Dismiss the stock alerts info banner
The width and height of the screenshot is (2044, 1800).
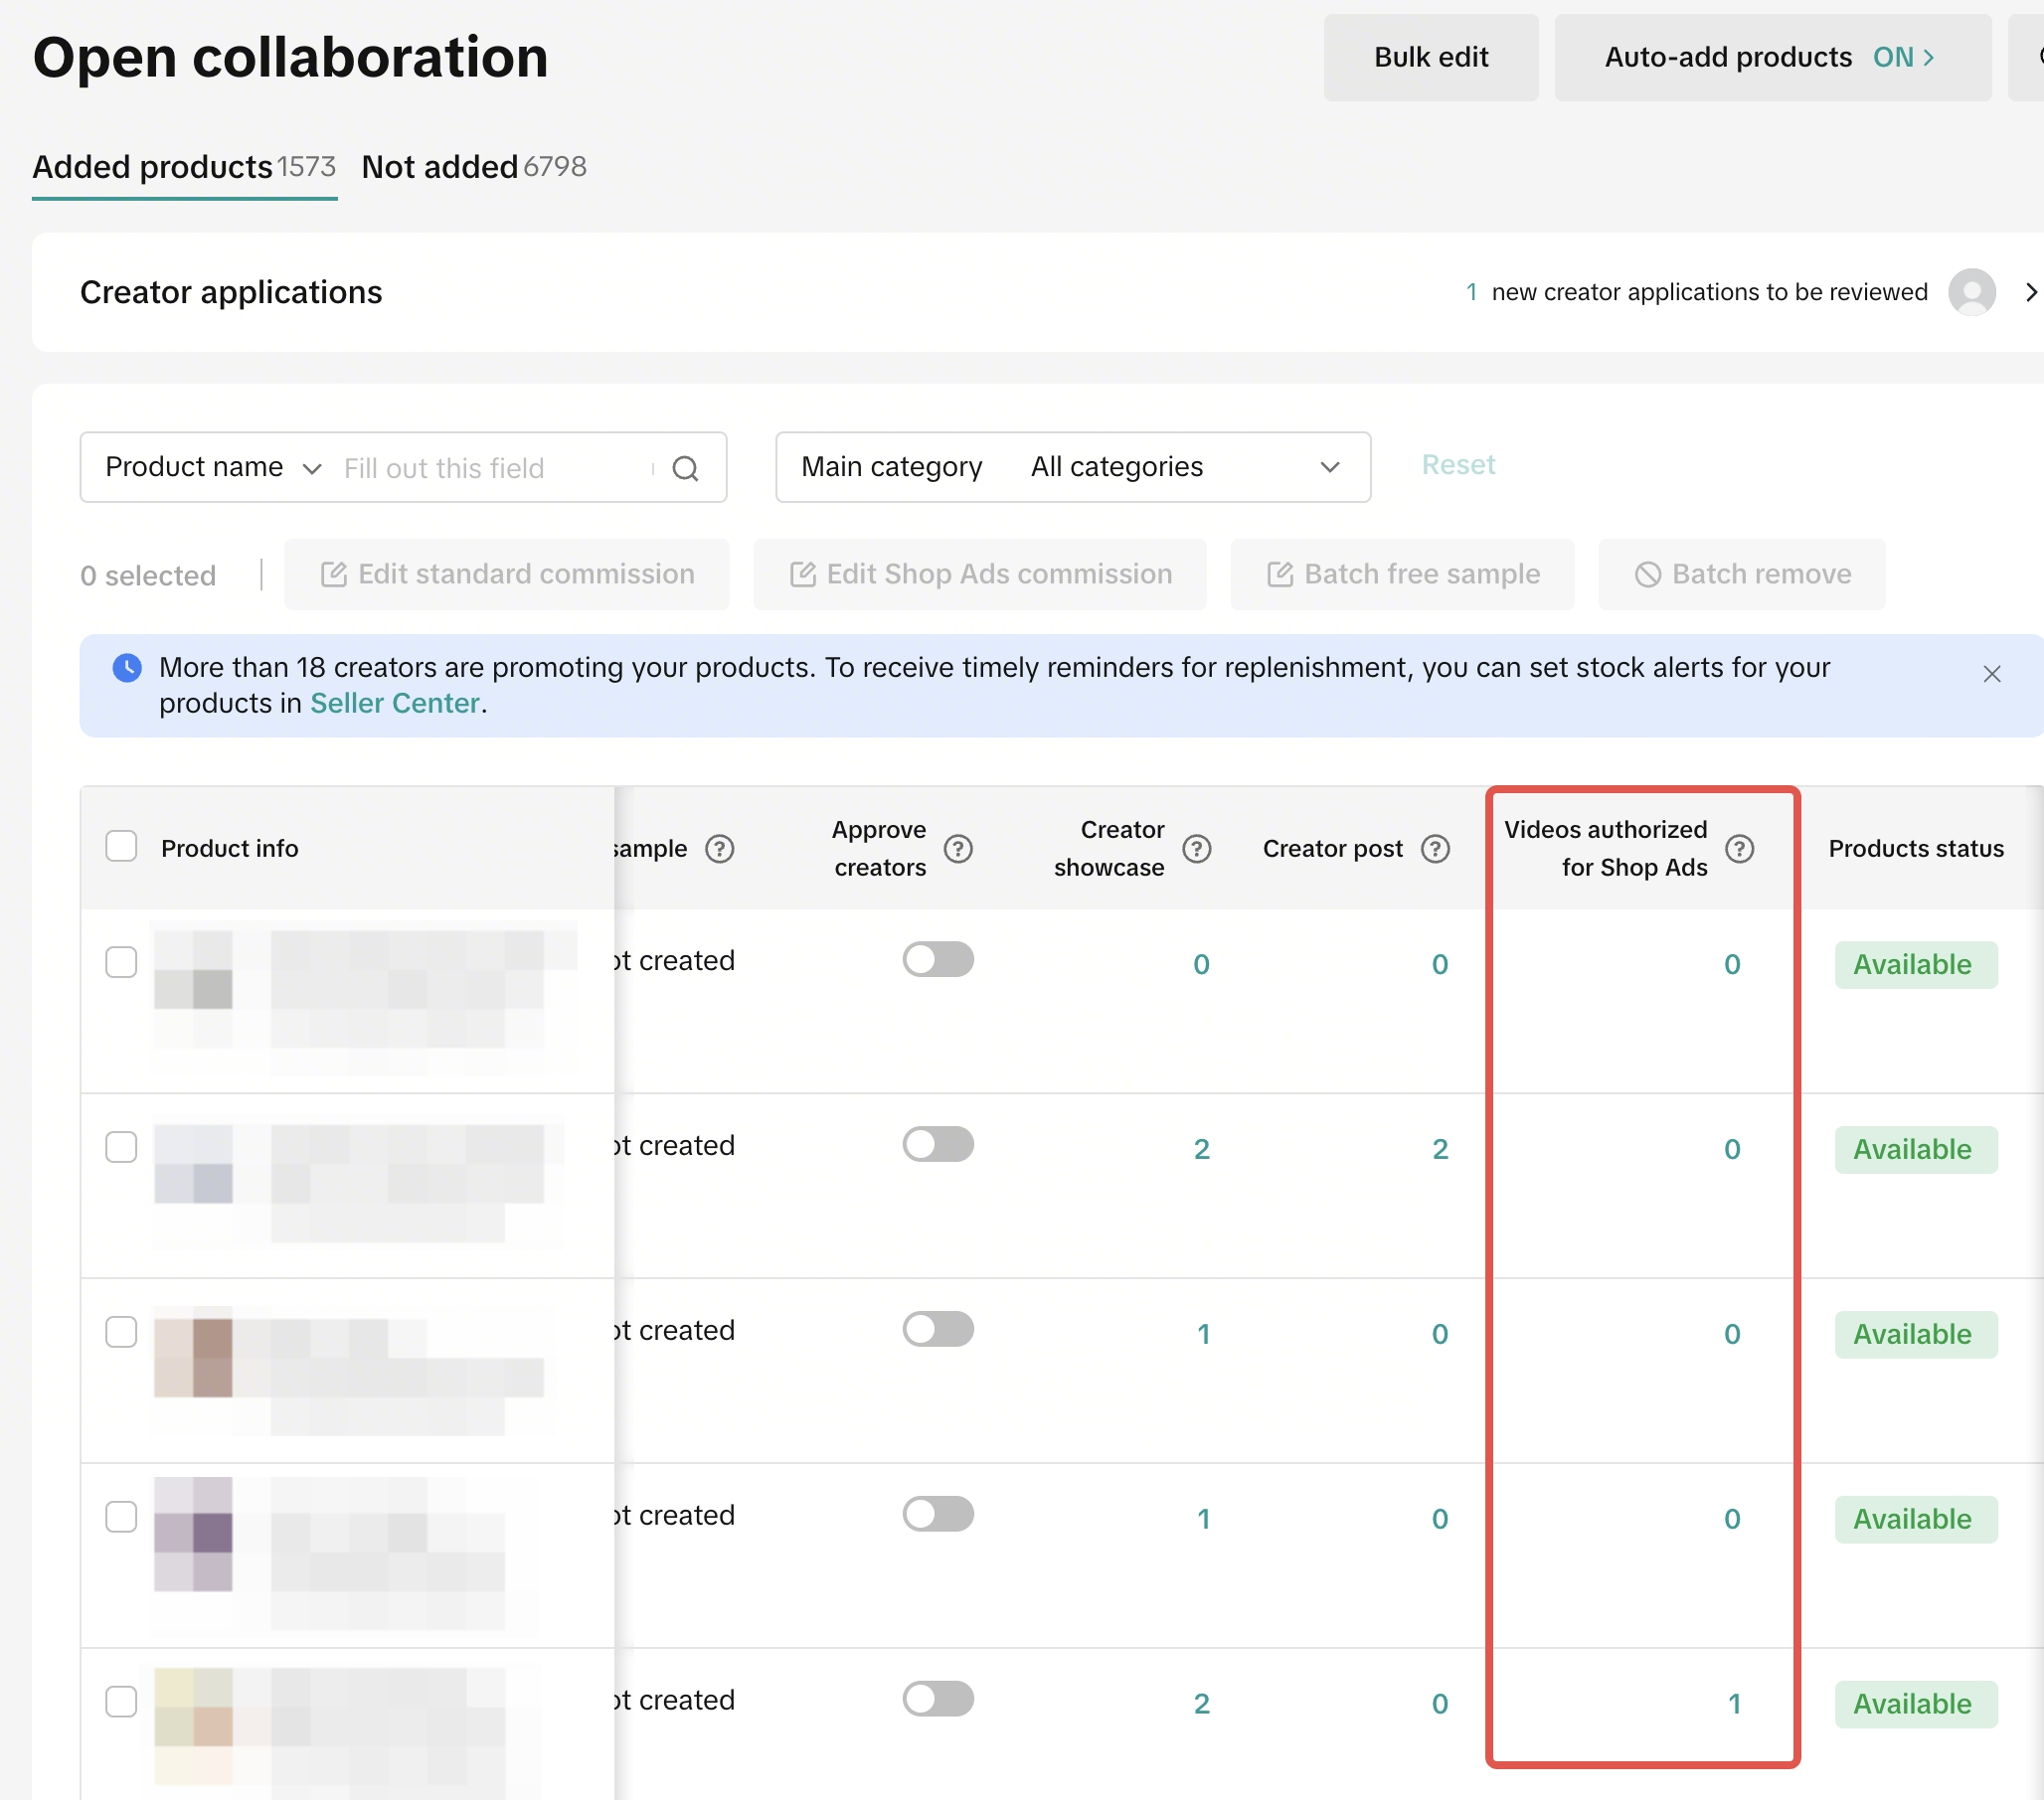coord(1991,674)
